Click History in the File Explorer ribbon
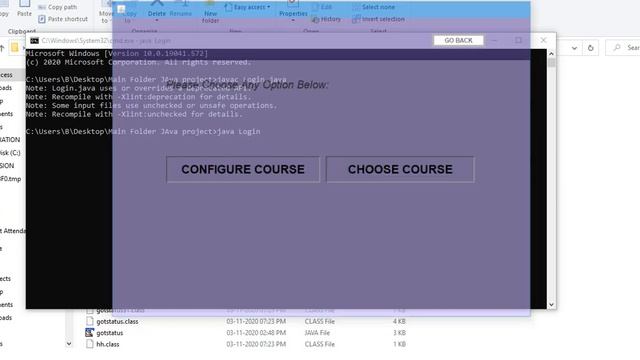Viewport: 640px width, 360px height. point(326,19)
